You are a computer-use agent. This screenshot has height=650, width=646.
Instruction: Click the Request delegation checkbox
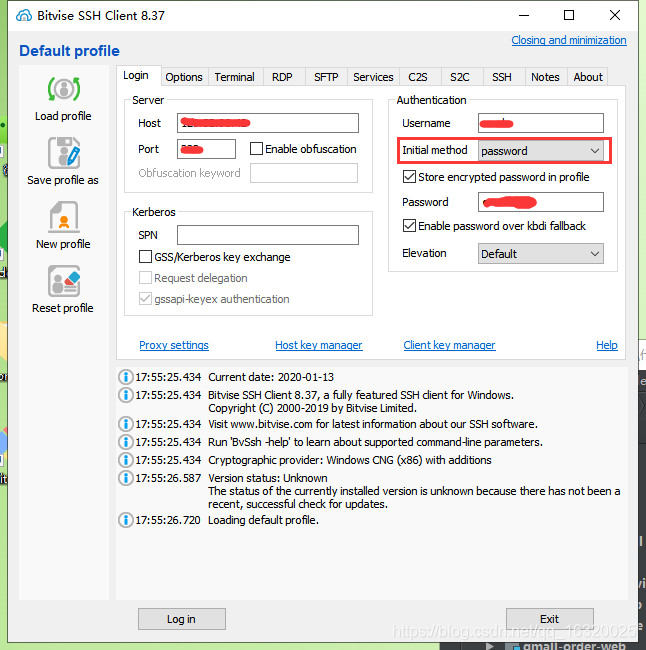tap(145, 277)
